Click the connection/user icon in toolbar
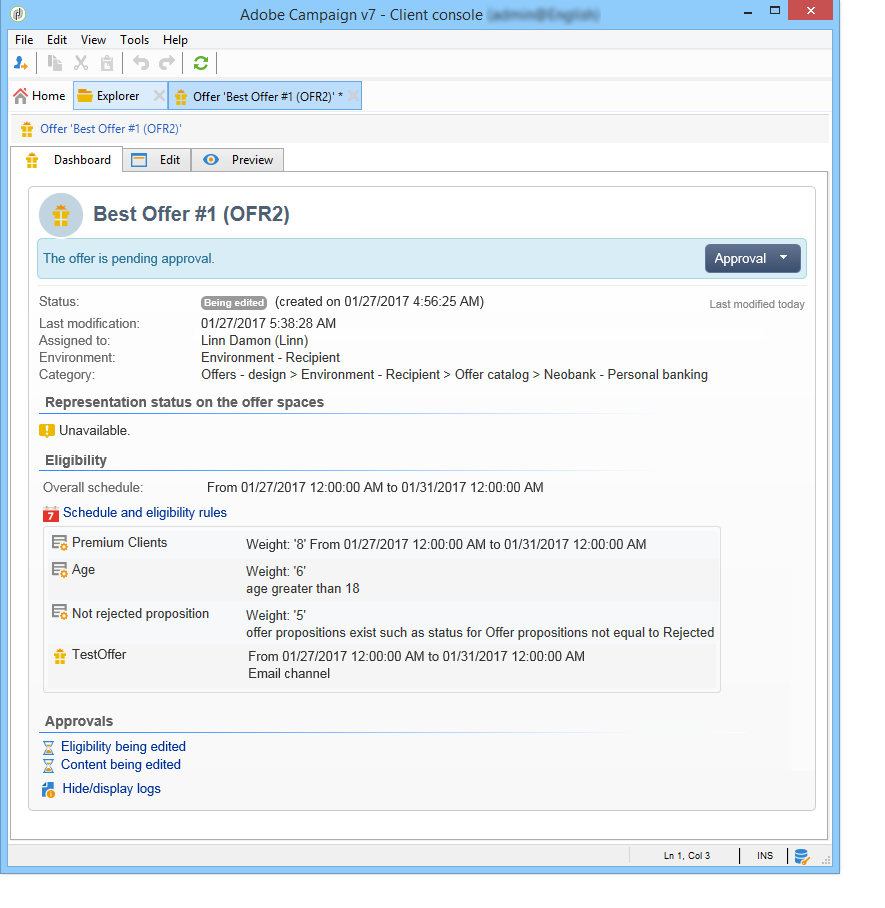 point(20,63)
